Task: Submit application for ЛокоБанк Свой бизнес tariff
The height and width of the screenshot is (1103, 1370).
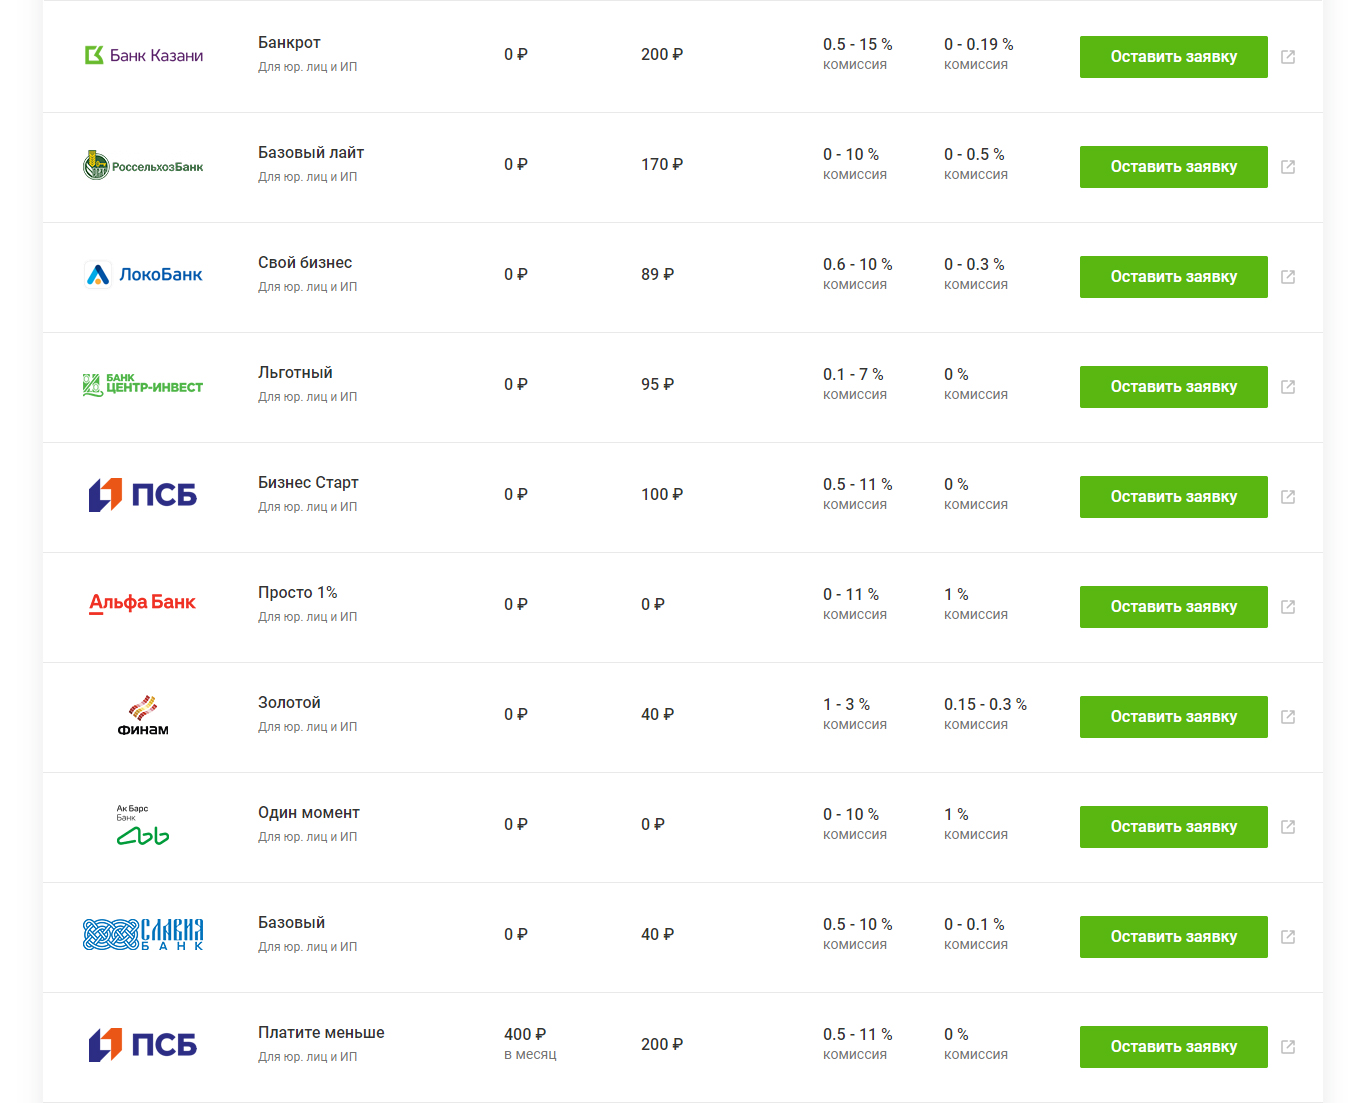Action: coord(1173,277)
